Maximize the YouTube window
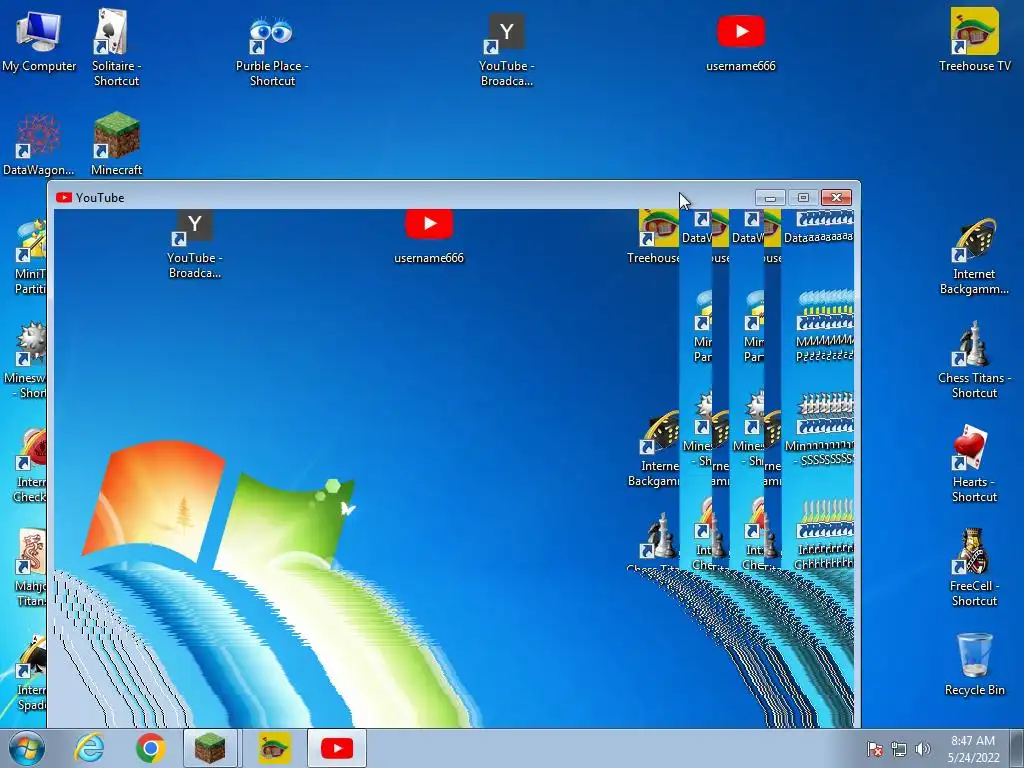 (x=803, y=197)
